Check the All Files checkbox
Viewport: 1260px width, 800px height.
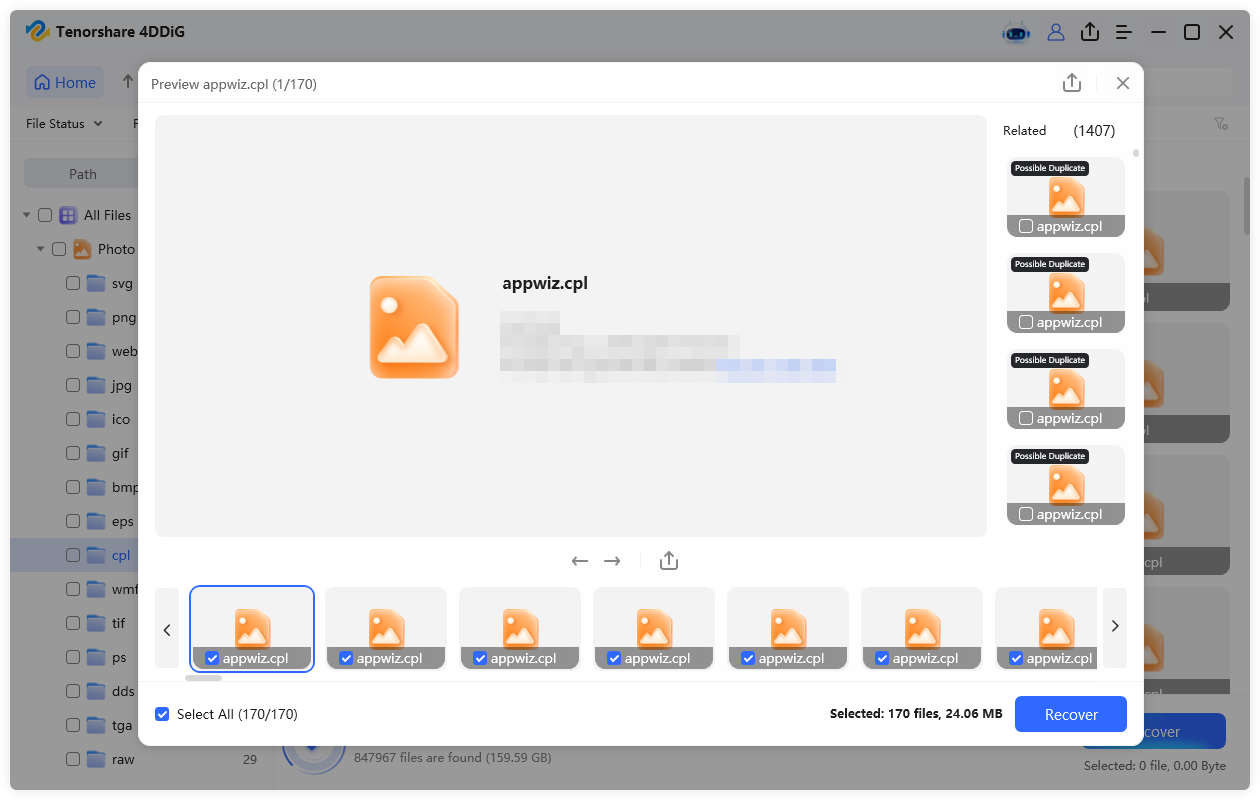click(45, 215)
